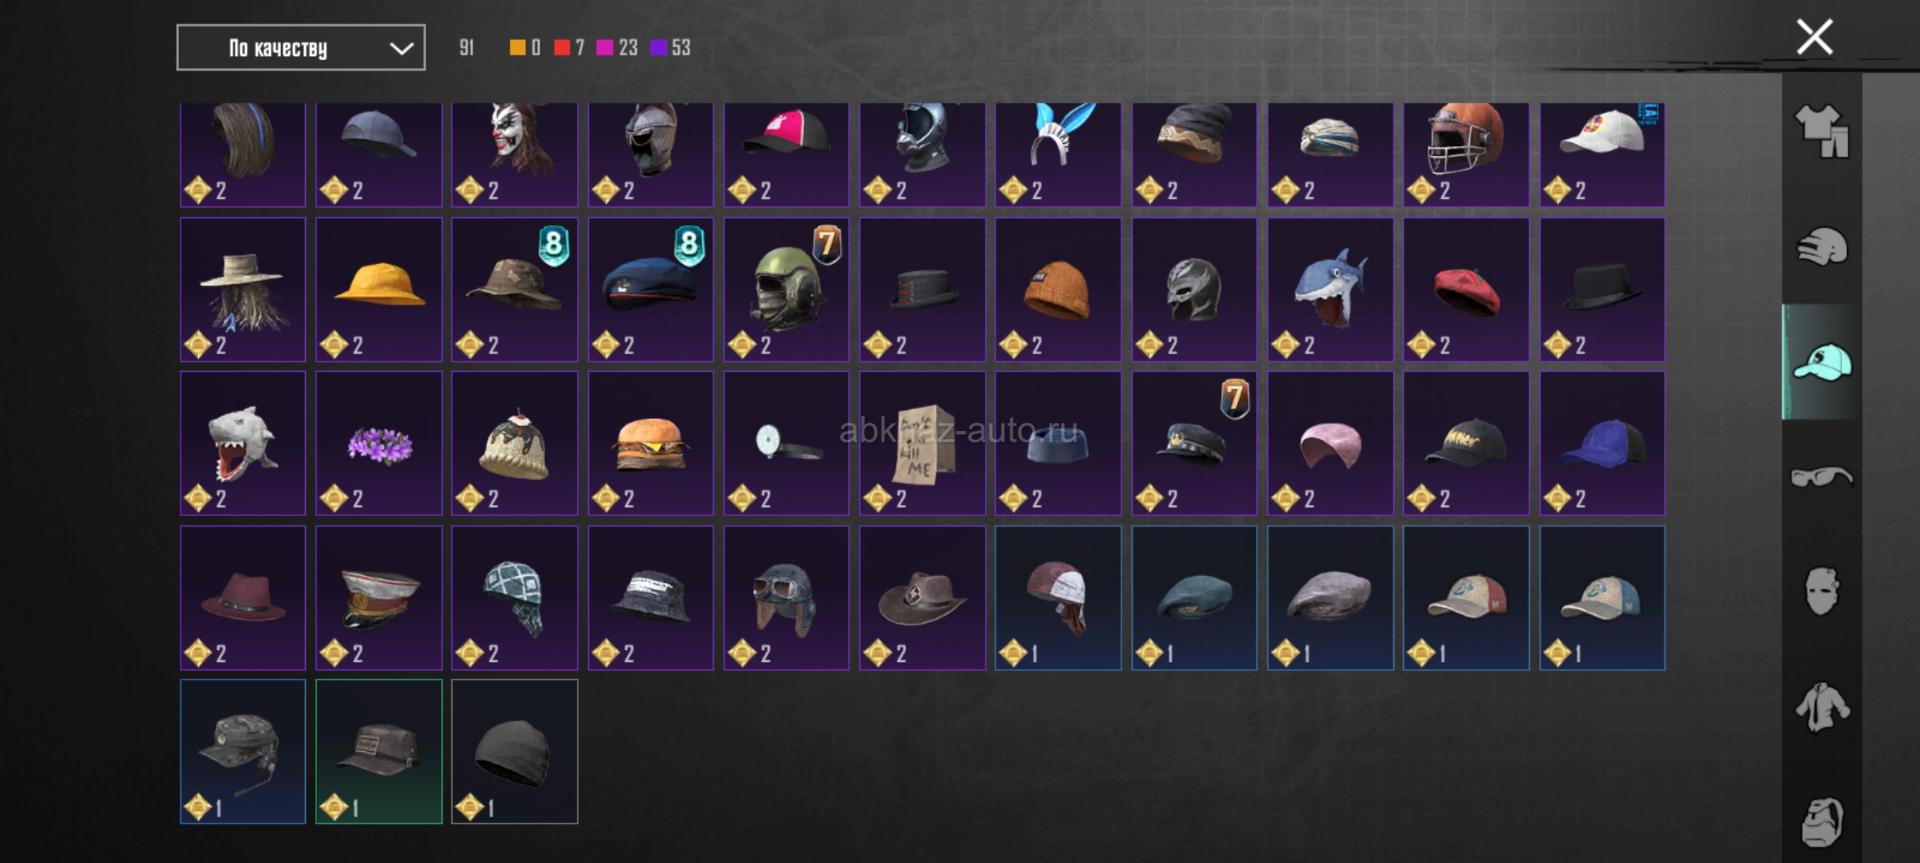The height and width of the screenshot is (863, 1920).
Task: Select the purple flower crown
Action: 379,444
